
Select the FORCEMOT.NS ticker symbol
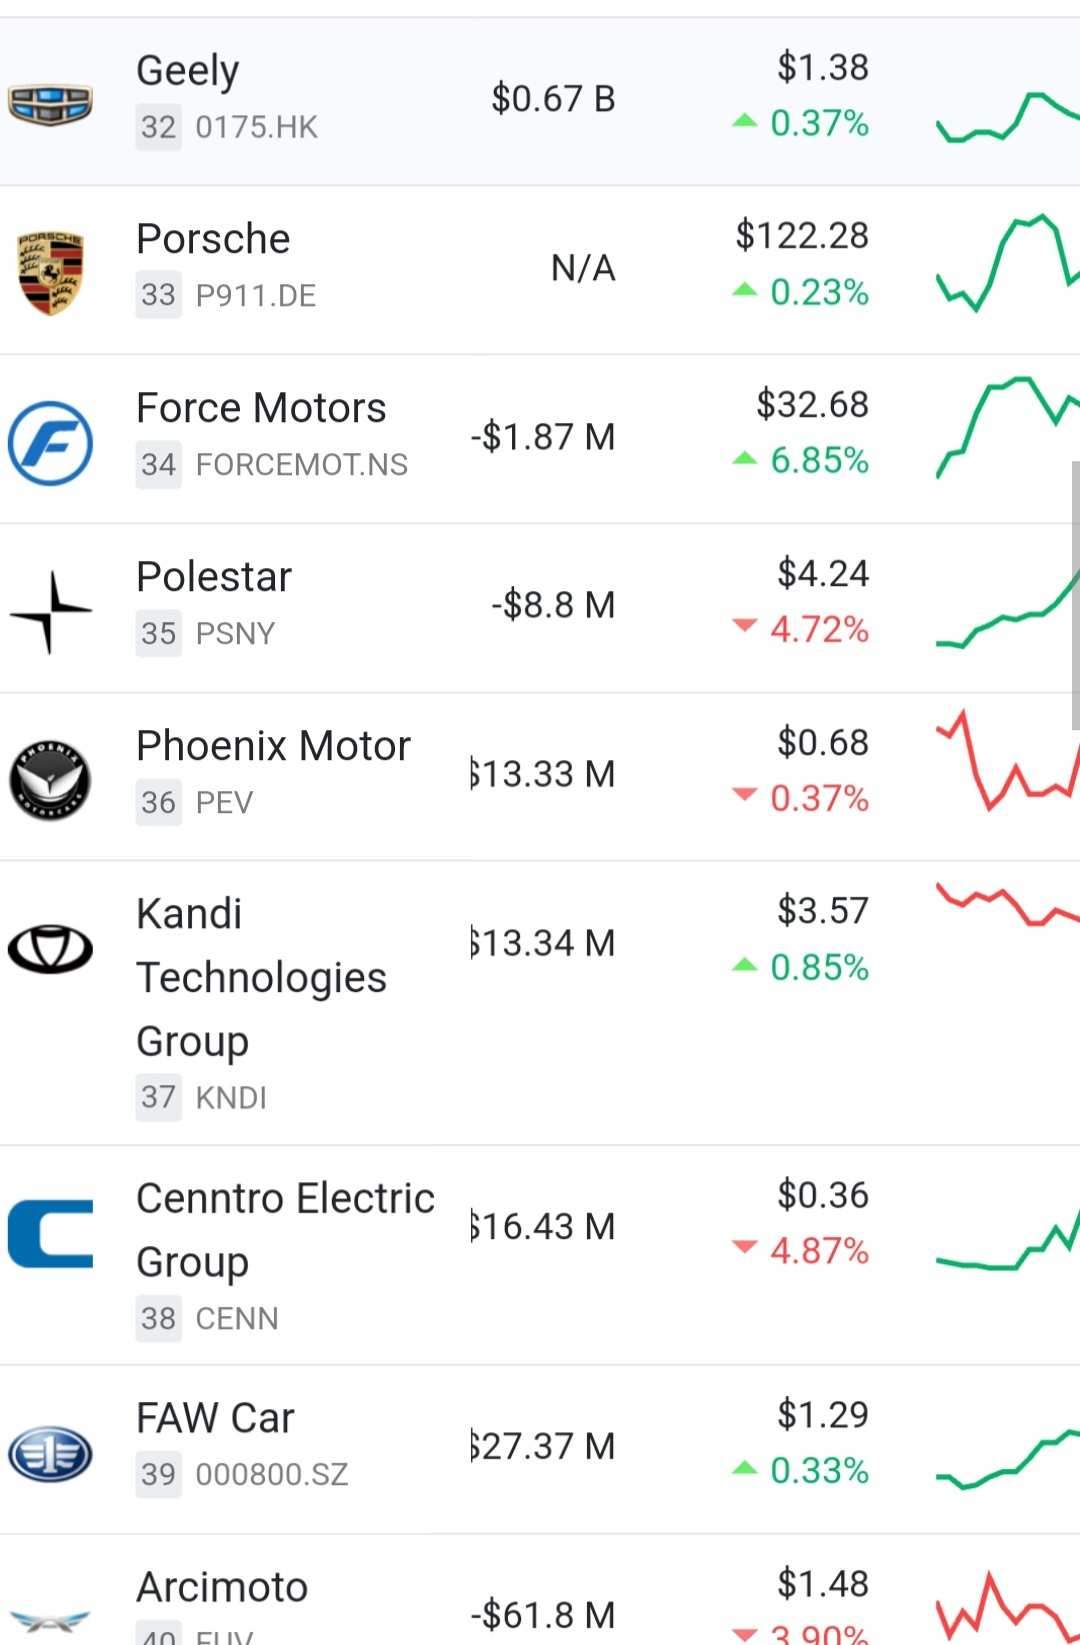pyautogui.click(x=302, y=465)
